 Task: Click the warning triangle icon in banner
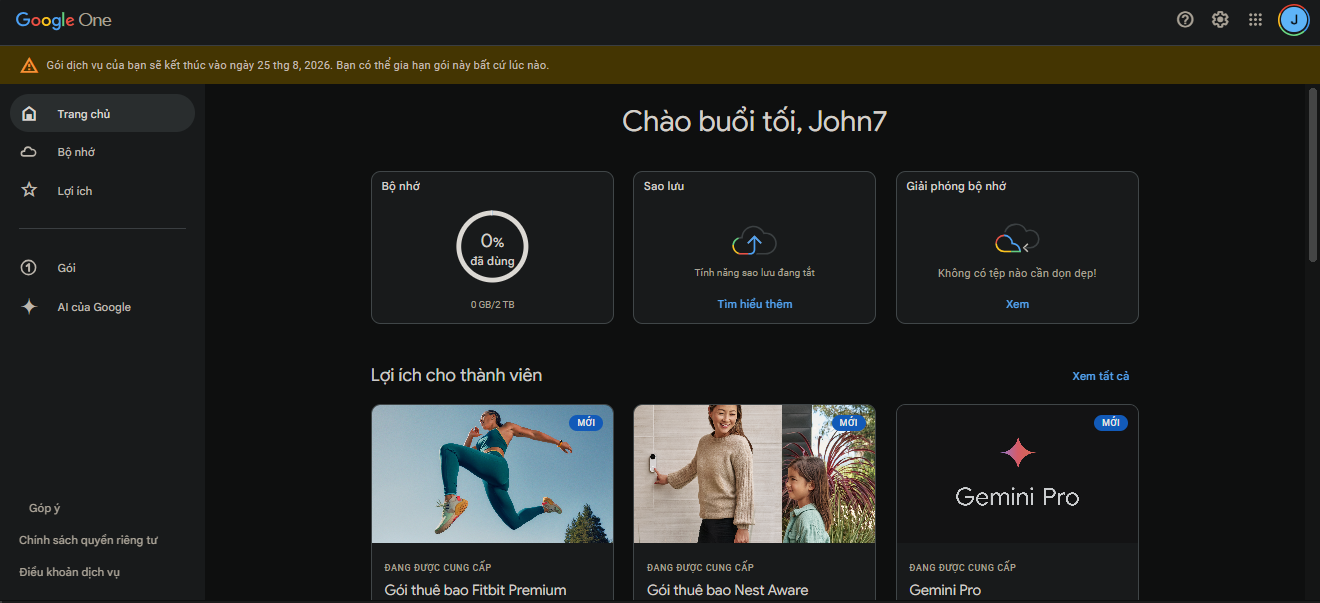click(x=29, y=65)
